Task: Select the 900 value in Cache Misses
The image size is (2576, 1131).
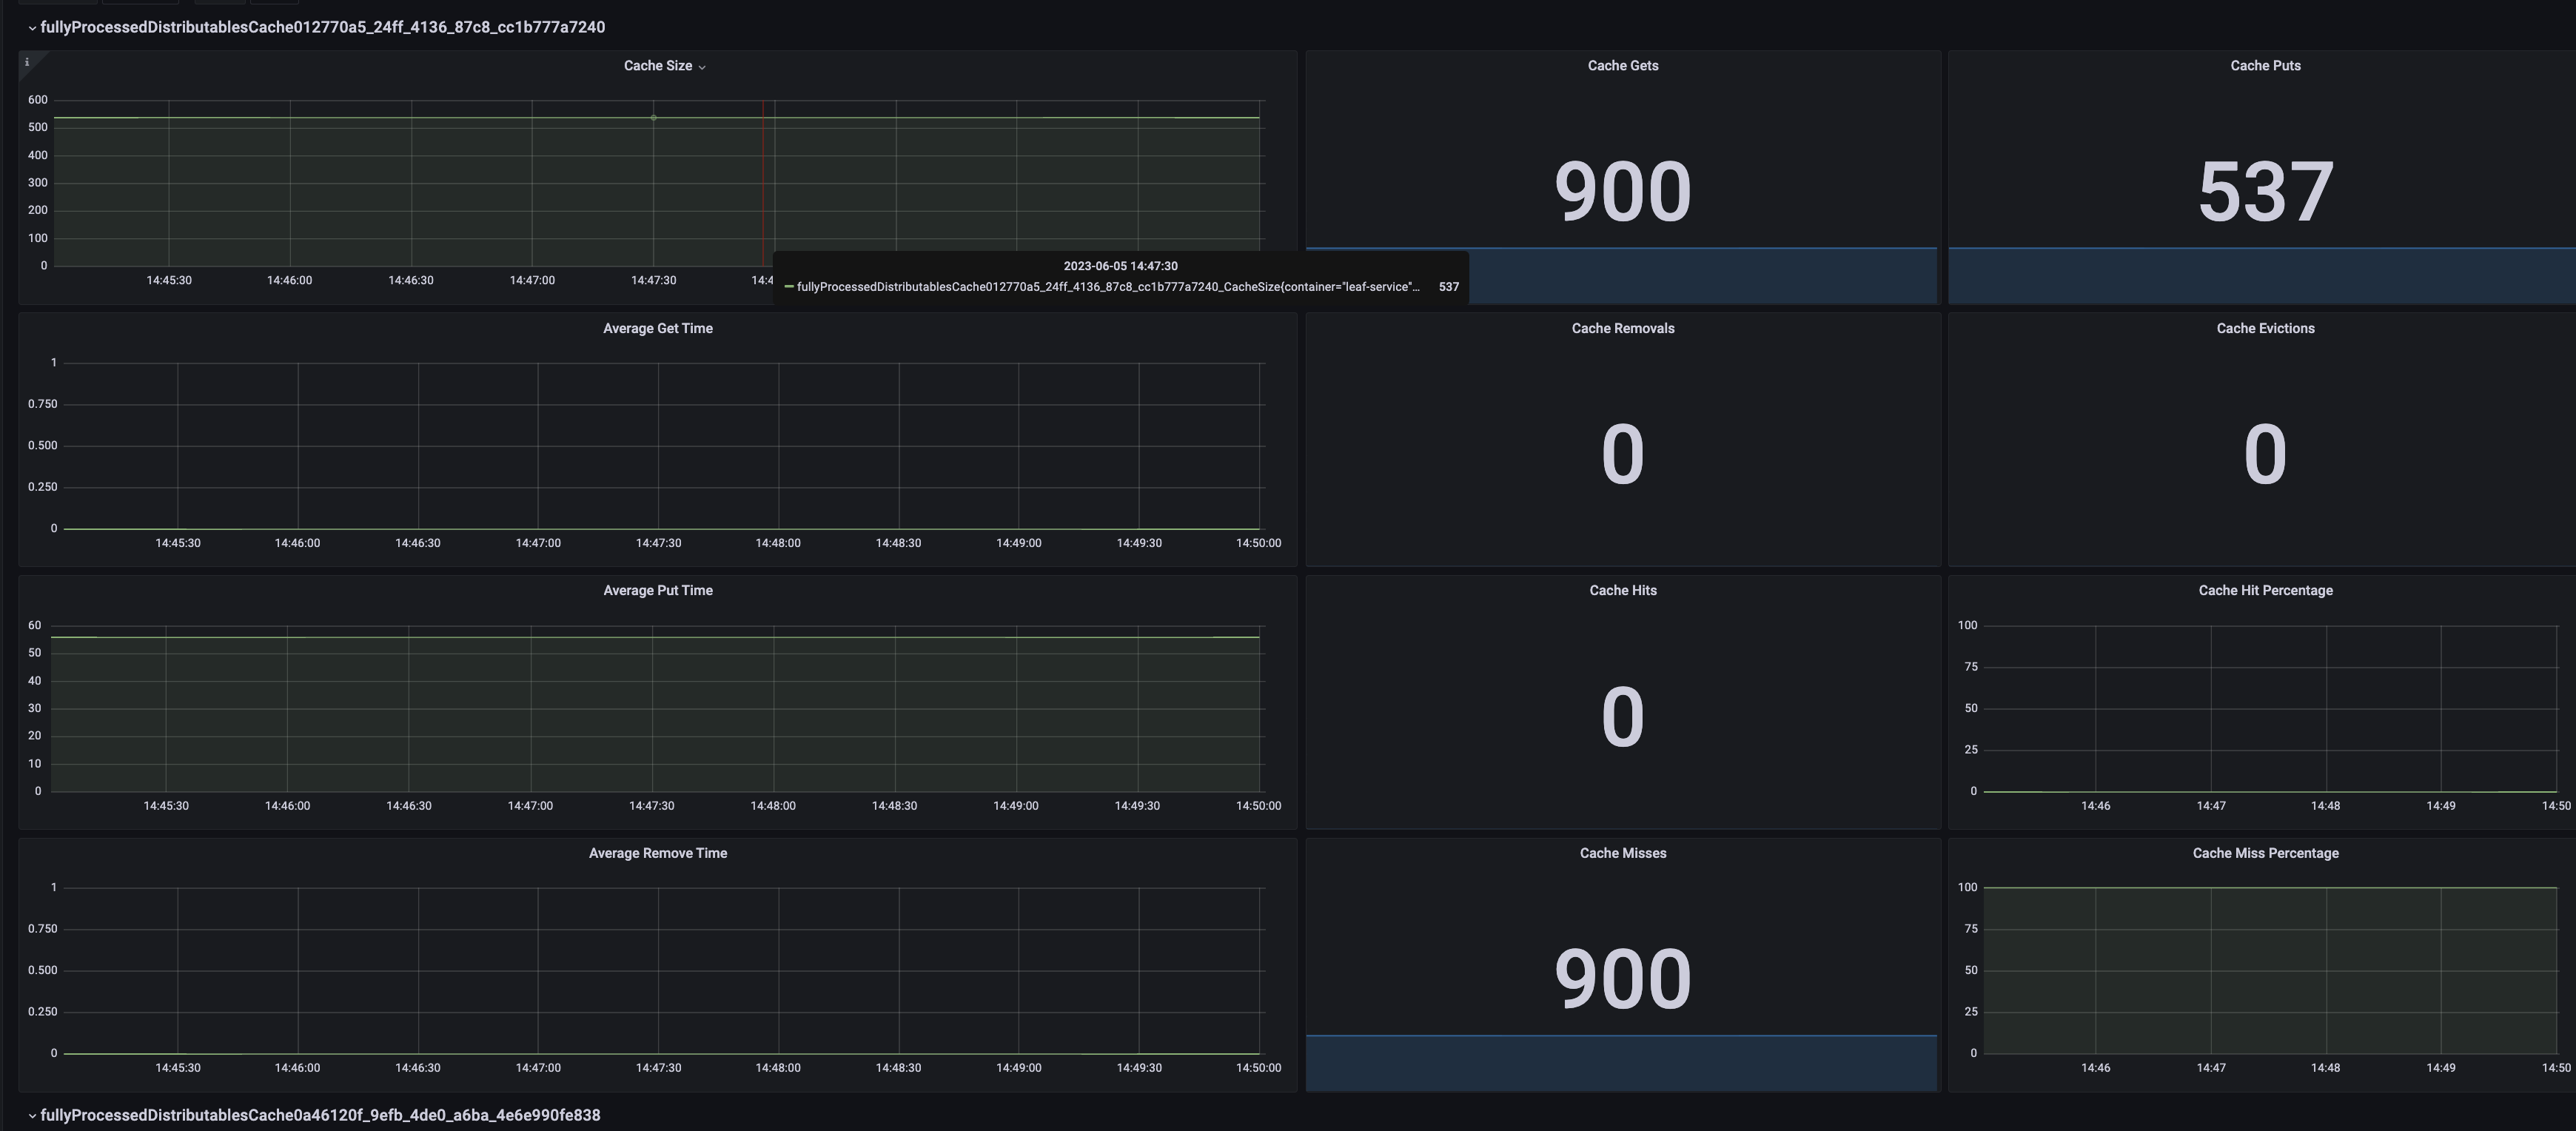Action: click(1622, 980)
